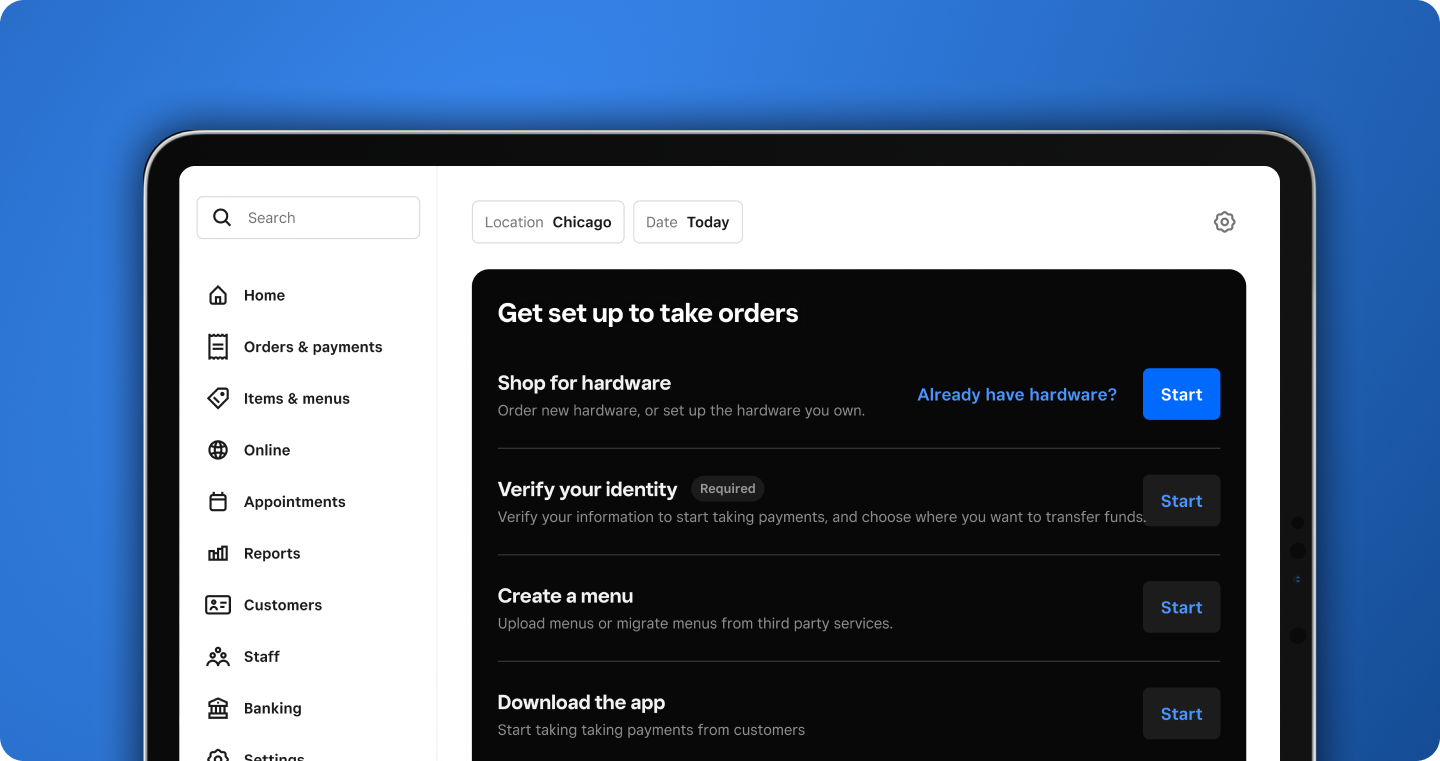Viewport: 1440px width, 761px height.
Task: Select Reports in the sidebar navigation
Action: (x=271, y=553)
